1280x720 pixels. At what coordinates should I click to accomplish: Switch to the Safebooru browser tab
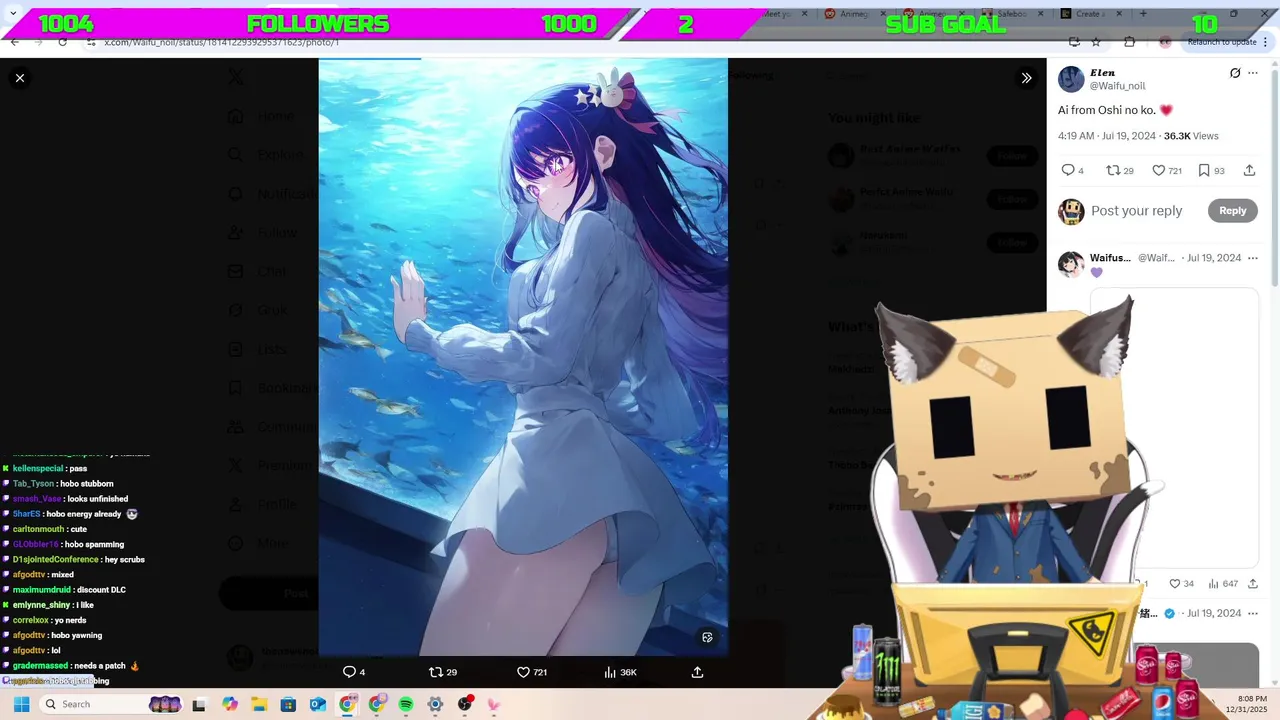pos(1014,14)
